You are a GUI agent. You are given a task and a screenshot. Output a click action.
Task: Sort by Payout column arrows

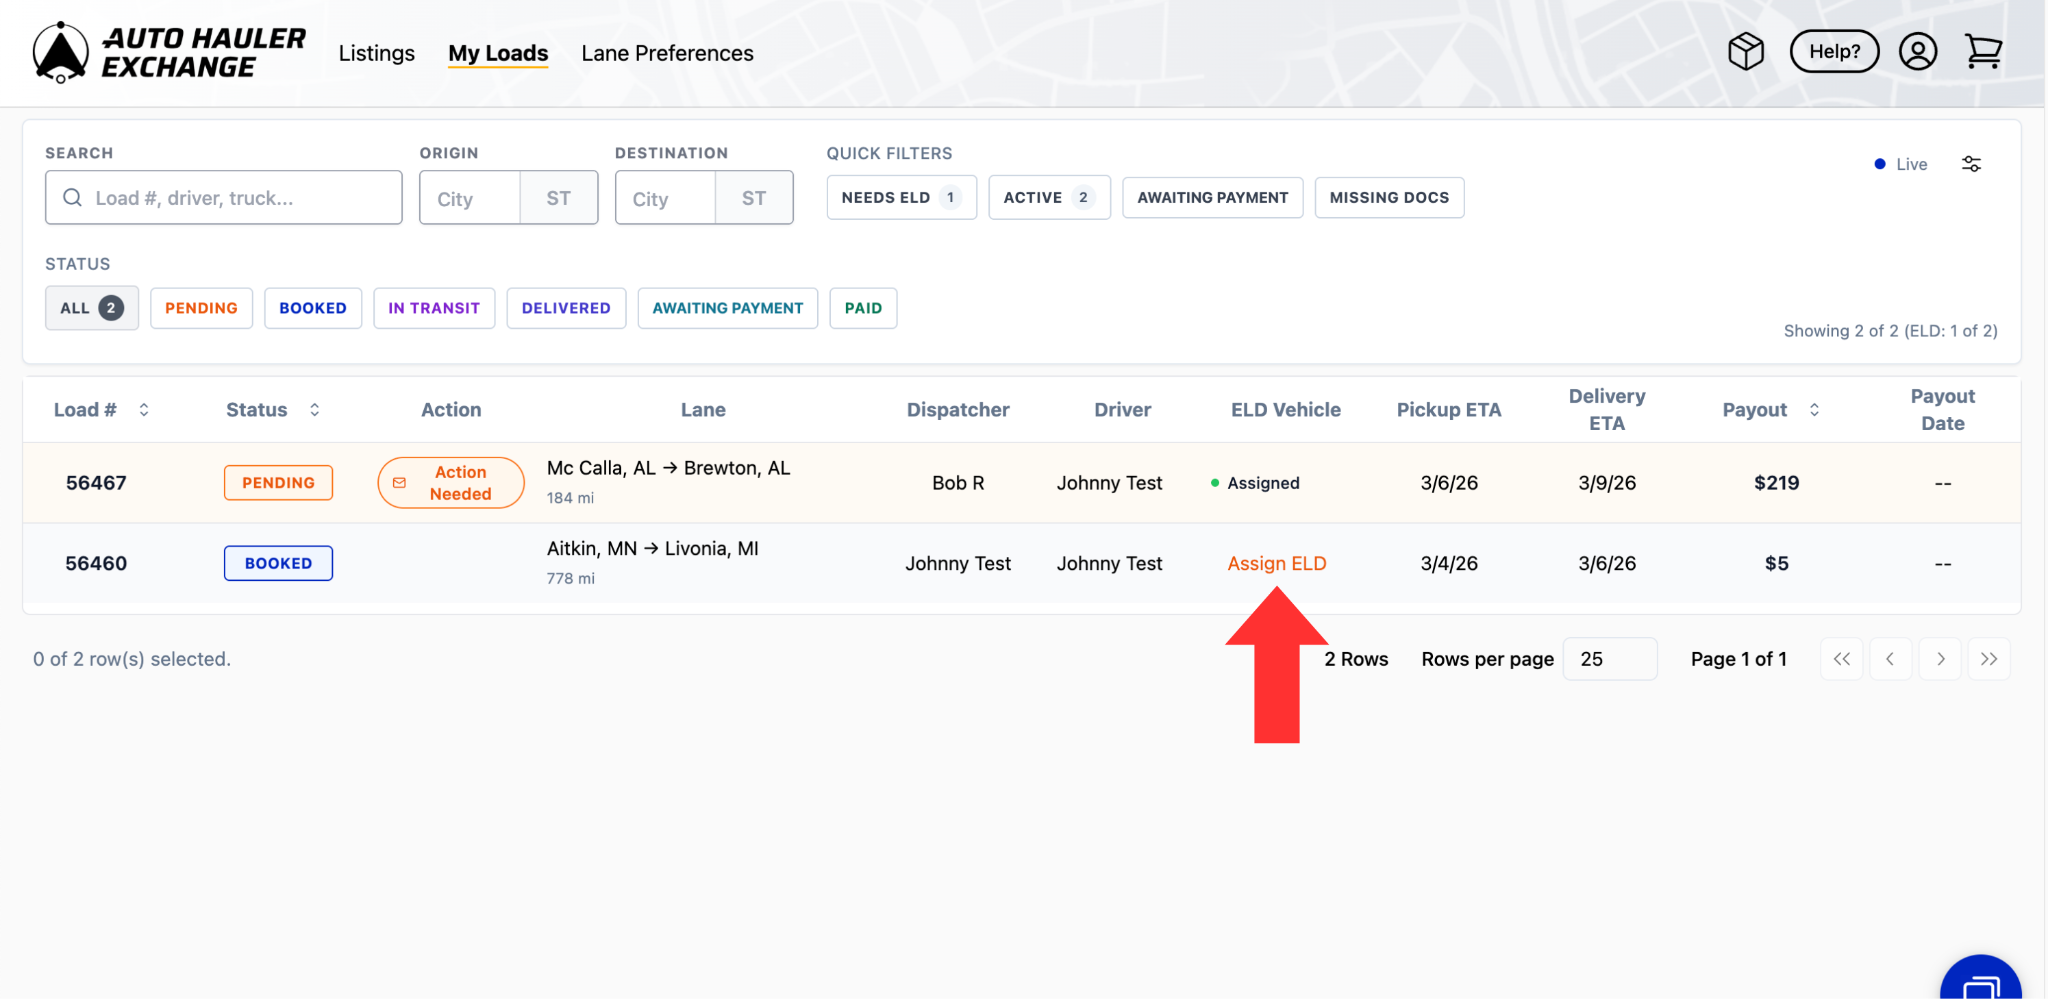[1814, 410]
